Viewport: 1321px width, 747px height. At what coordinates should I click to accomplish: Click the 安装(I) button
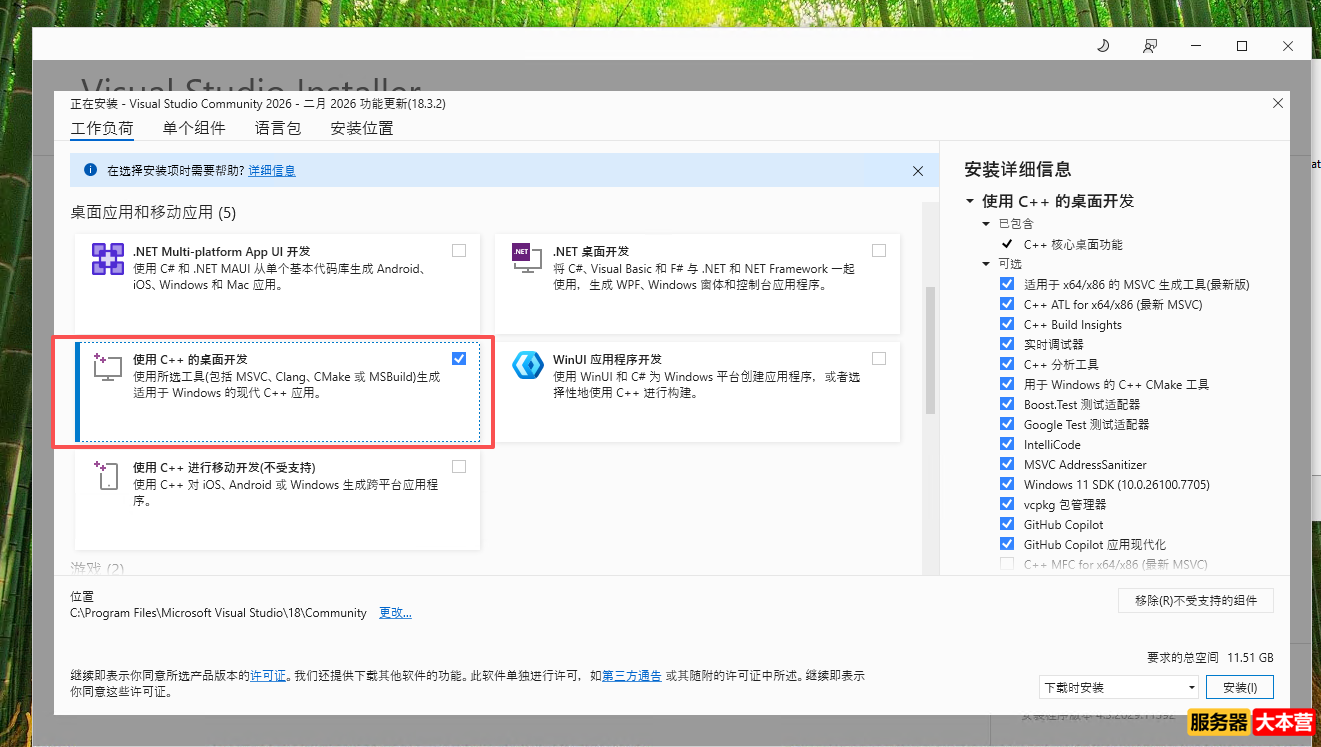(x=1240, y=687)
